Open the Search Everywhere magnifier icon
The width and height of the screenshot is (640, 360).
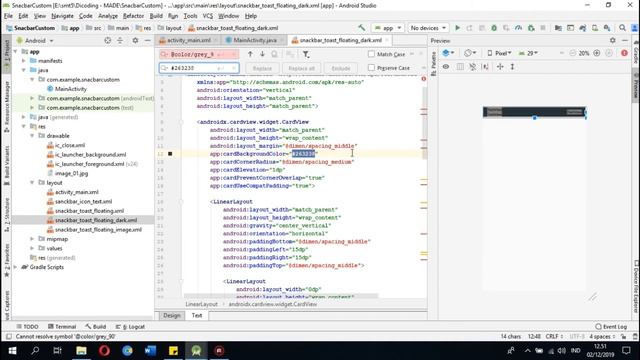click(622, 28)
